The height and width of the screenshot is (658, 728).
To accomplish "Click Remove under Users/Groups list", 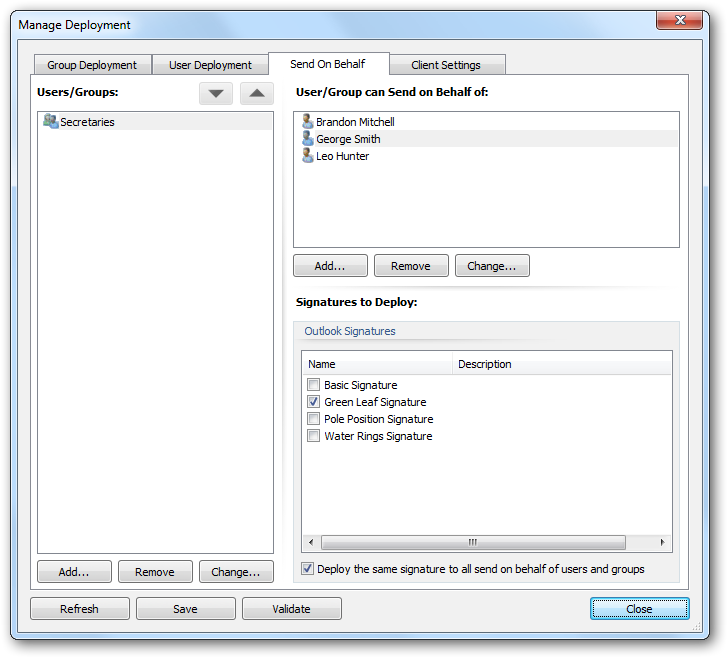I will pyautogui.click(x=155, y=572).
